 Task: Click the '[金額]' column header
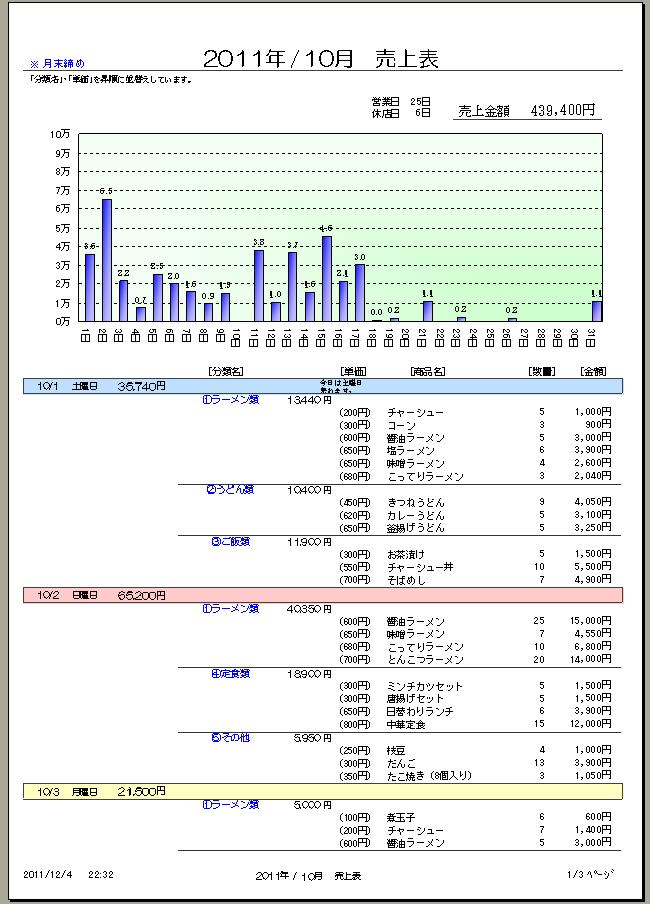point(593,372)
